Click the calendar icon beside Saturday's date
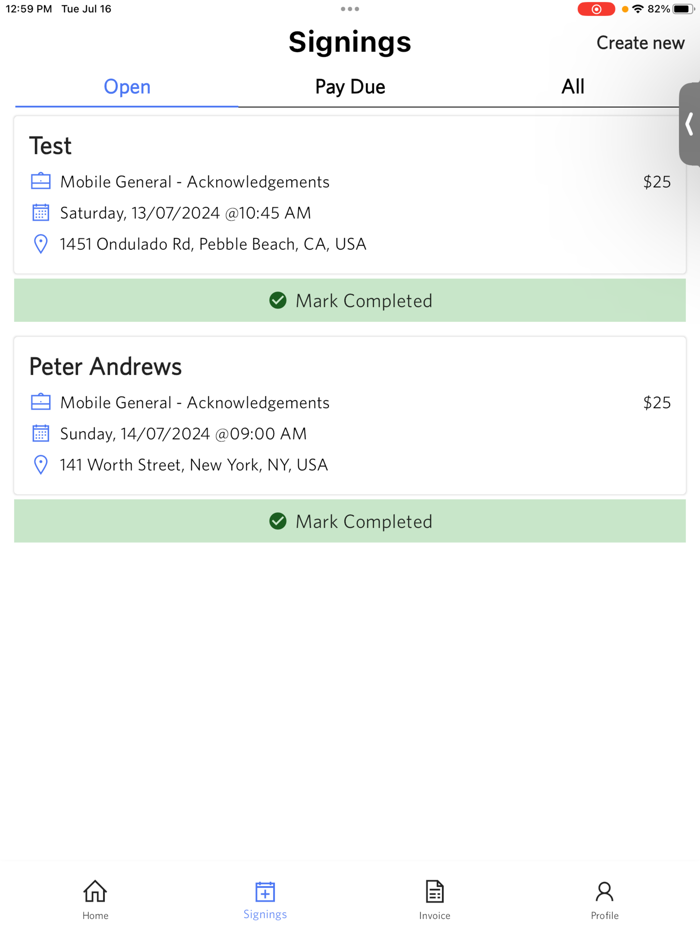700x934 pixels. tap(40, 212)
